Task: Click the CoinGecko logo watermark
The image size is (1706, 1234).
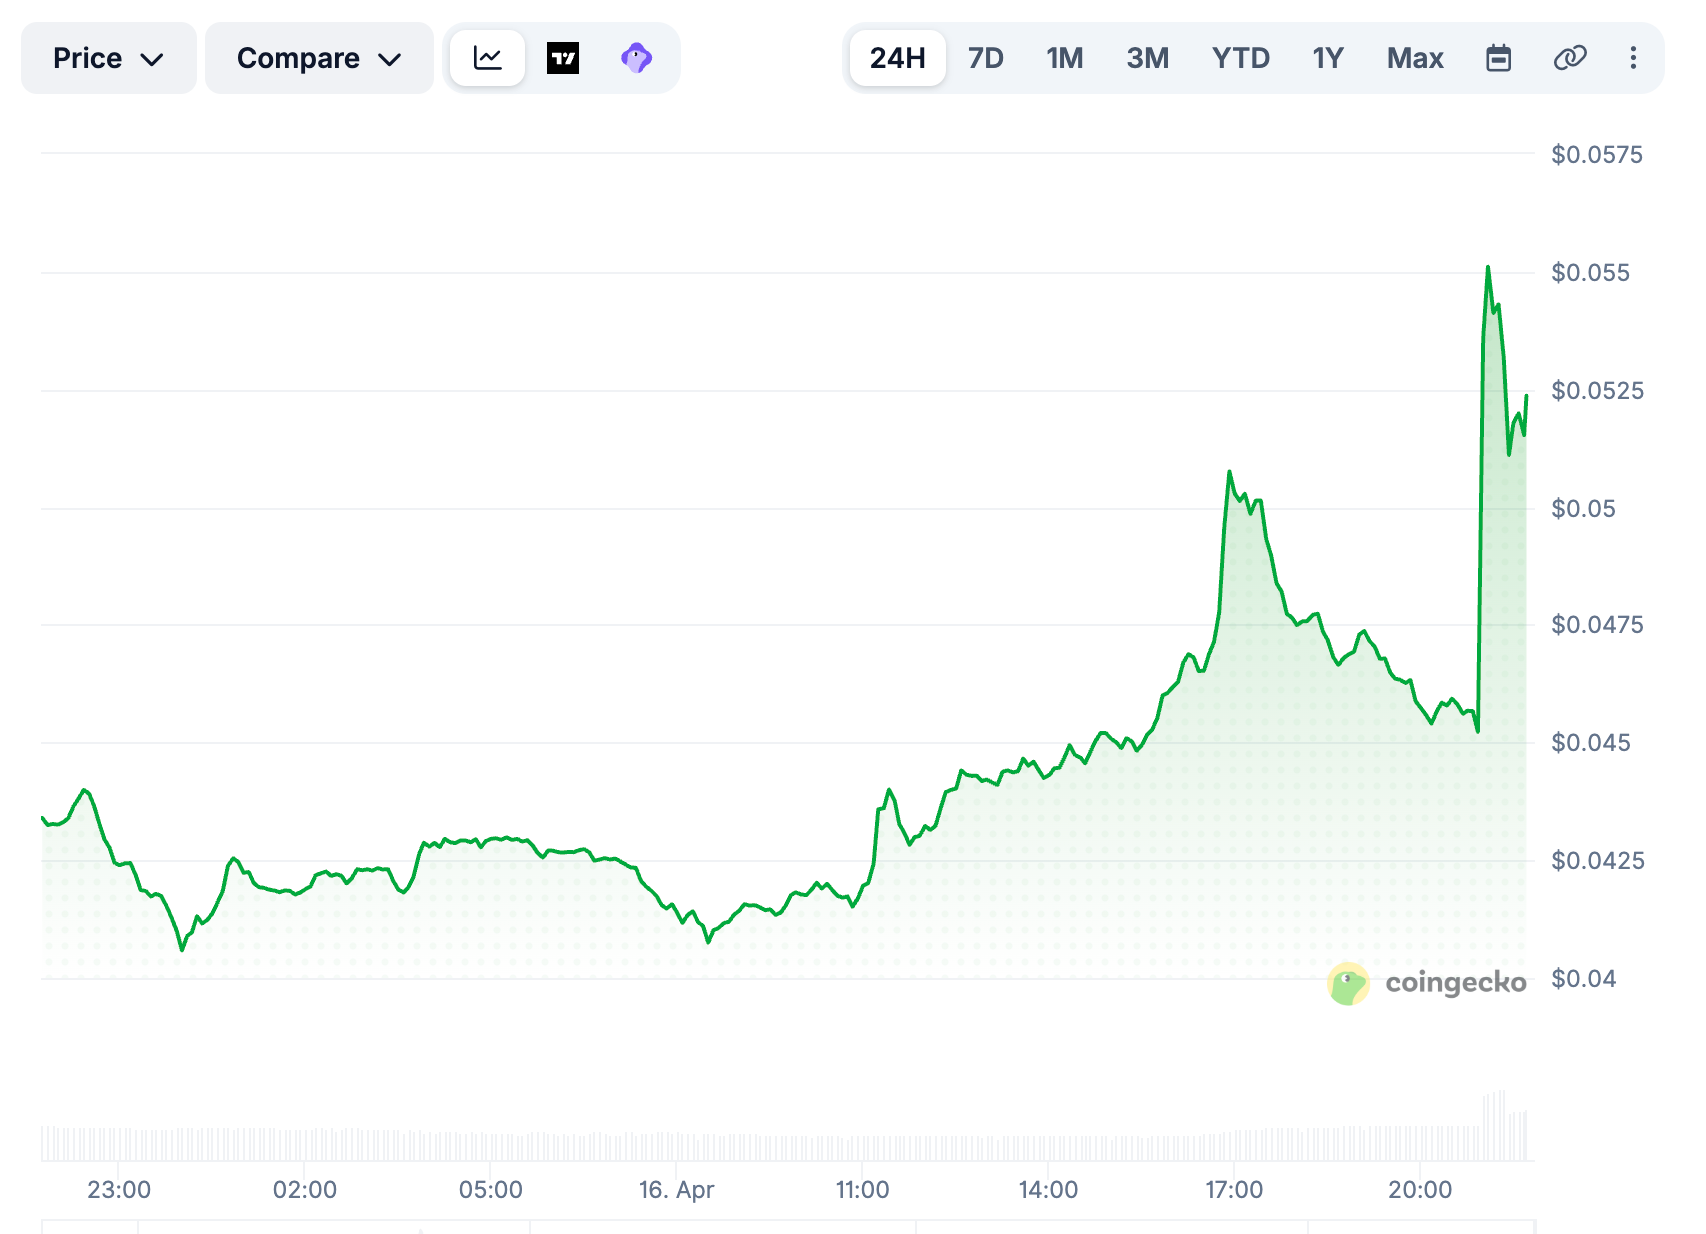Action: pyautogui.click(x=1427, y=983)
